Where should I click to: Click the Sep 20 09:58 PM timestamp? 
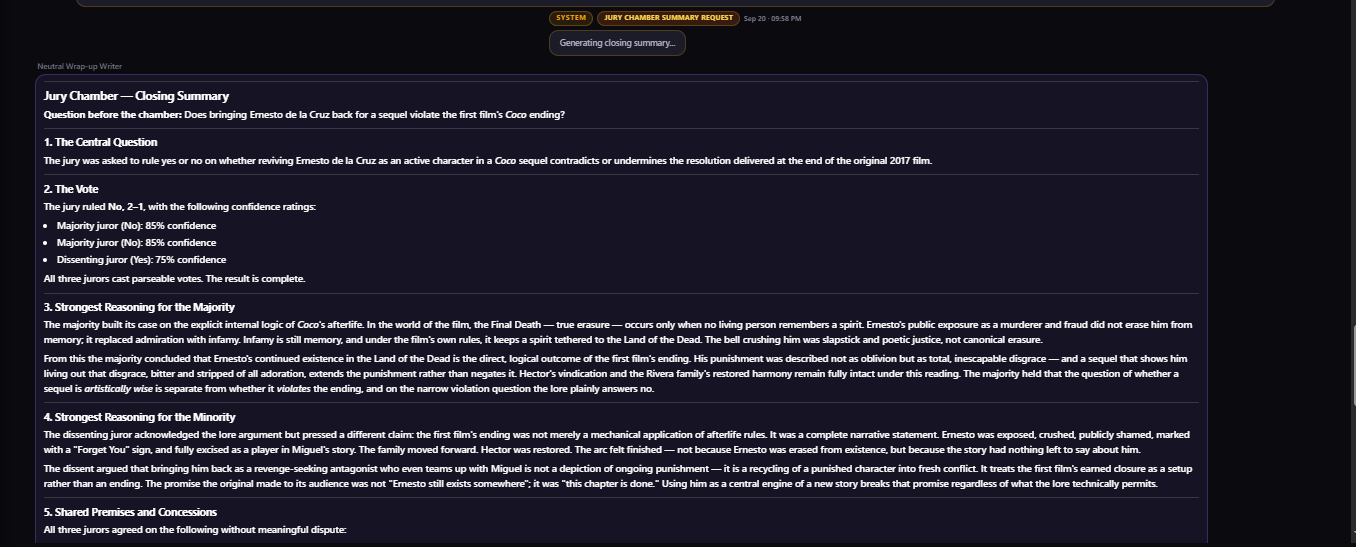point(773,18)
